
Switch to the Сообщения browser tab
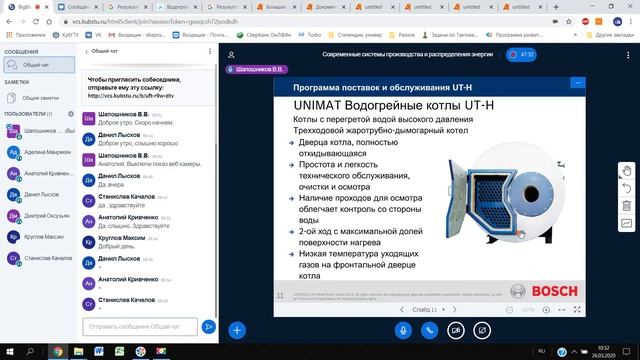coord(77,7)
